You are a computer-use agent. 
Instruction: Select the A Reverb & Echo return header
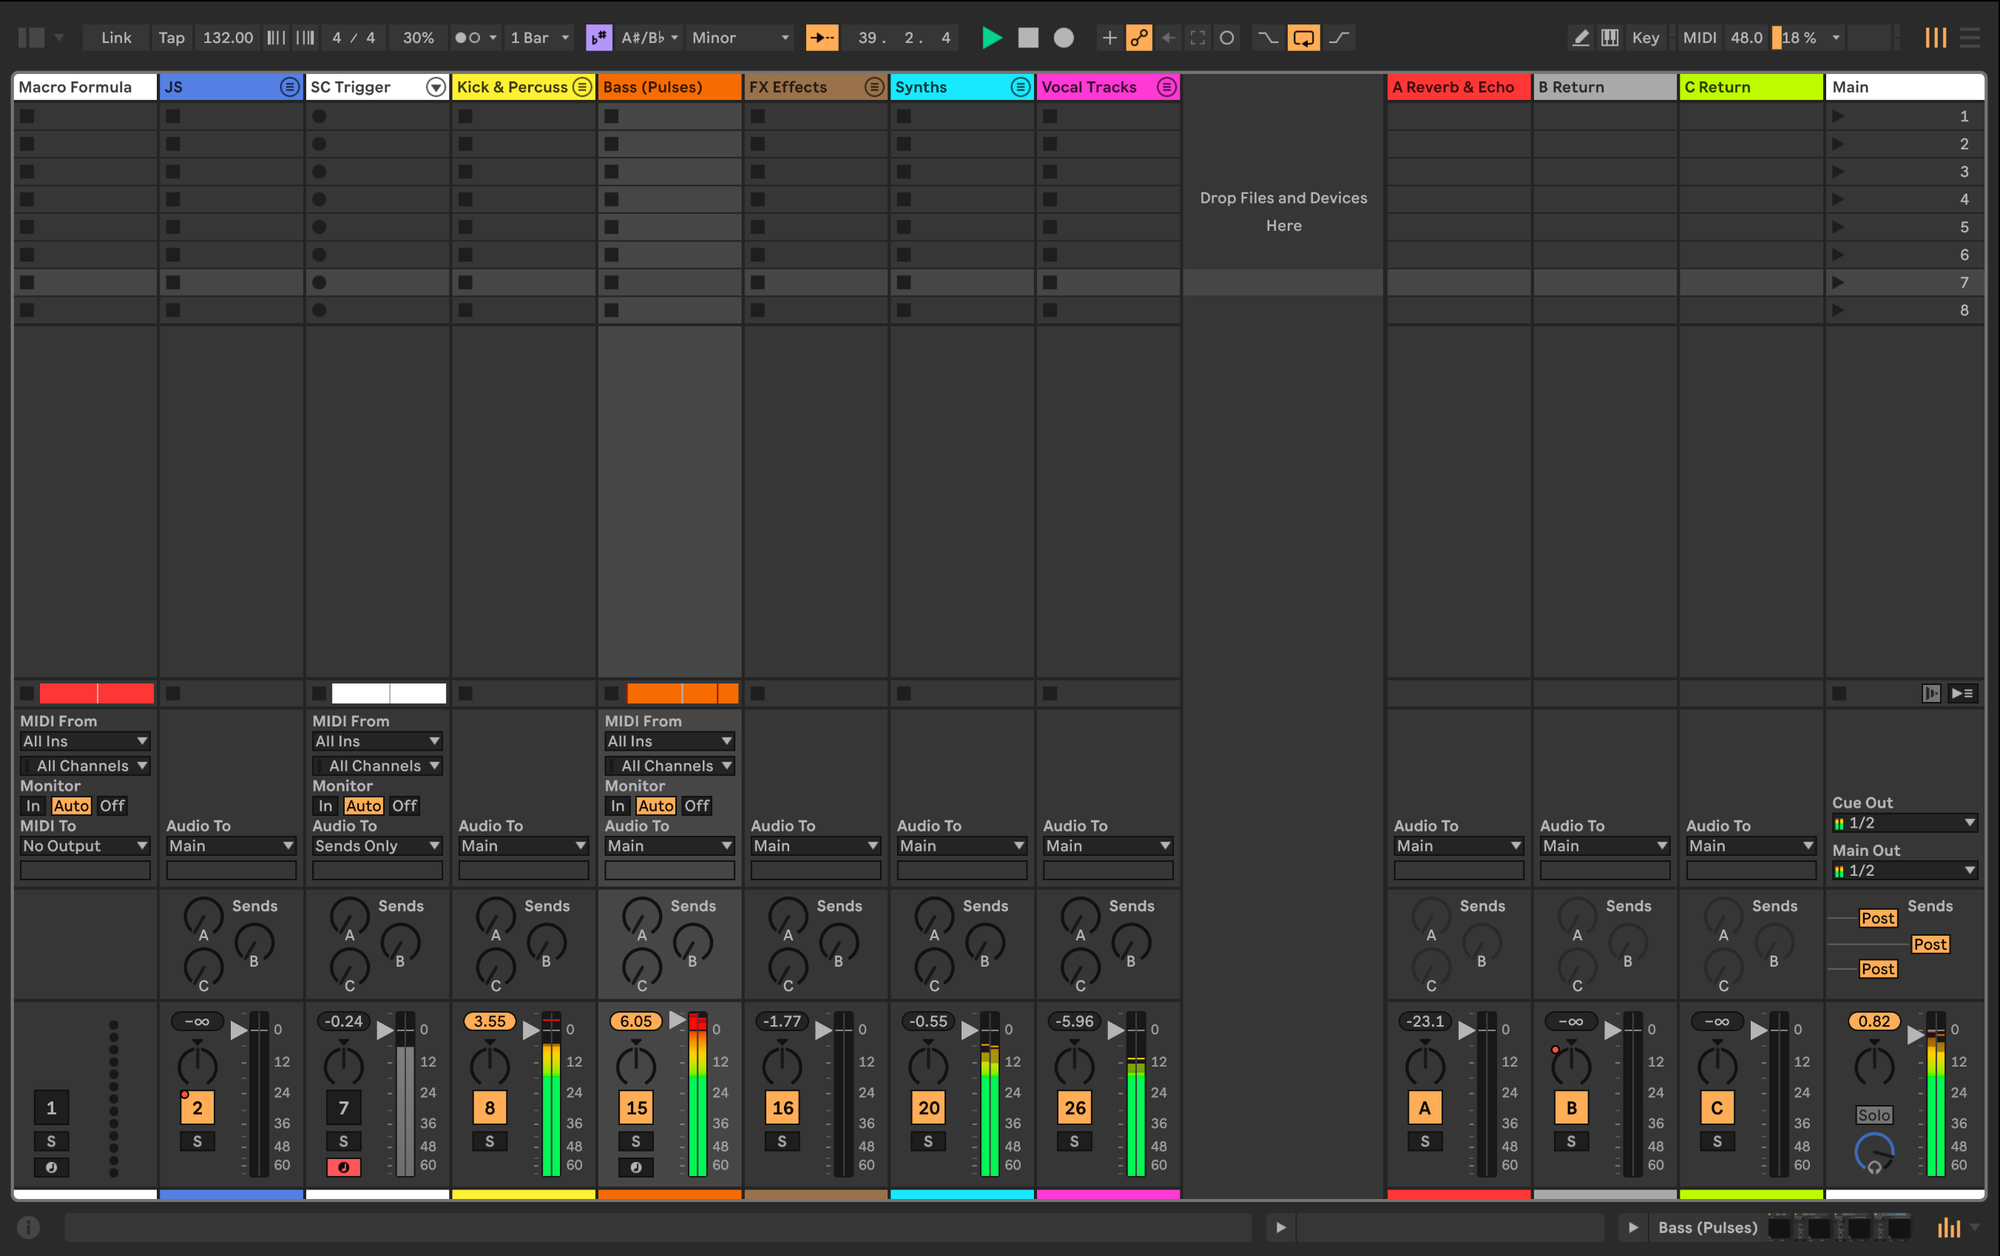1456,87
